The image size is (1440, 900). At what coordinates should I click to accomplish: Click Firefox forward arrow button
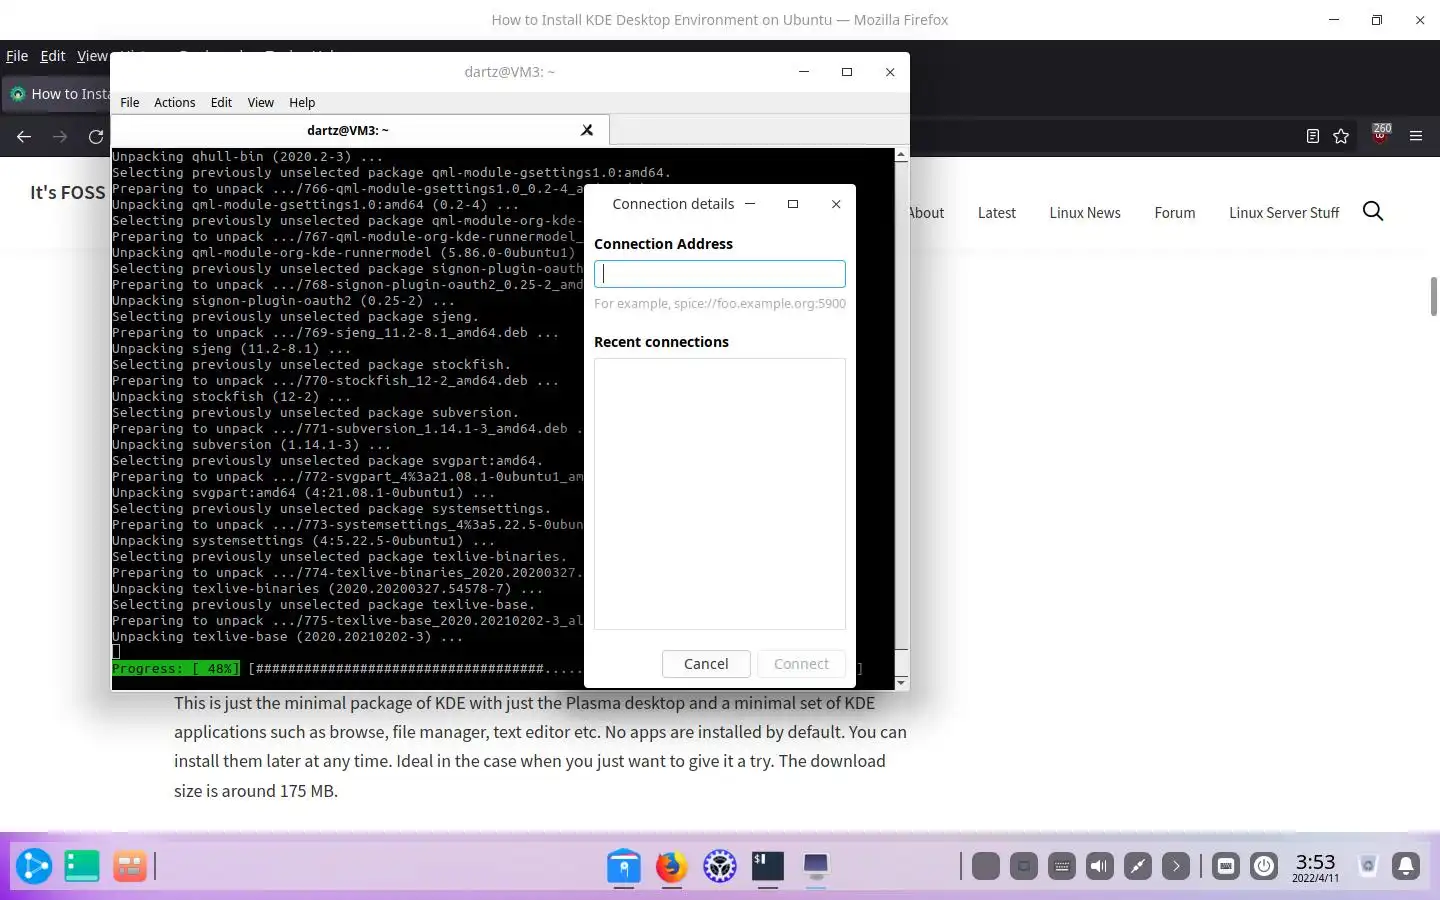tap(60, 137)
